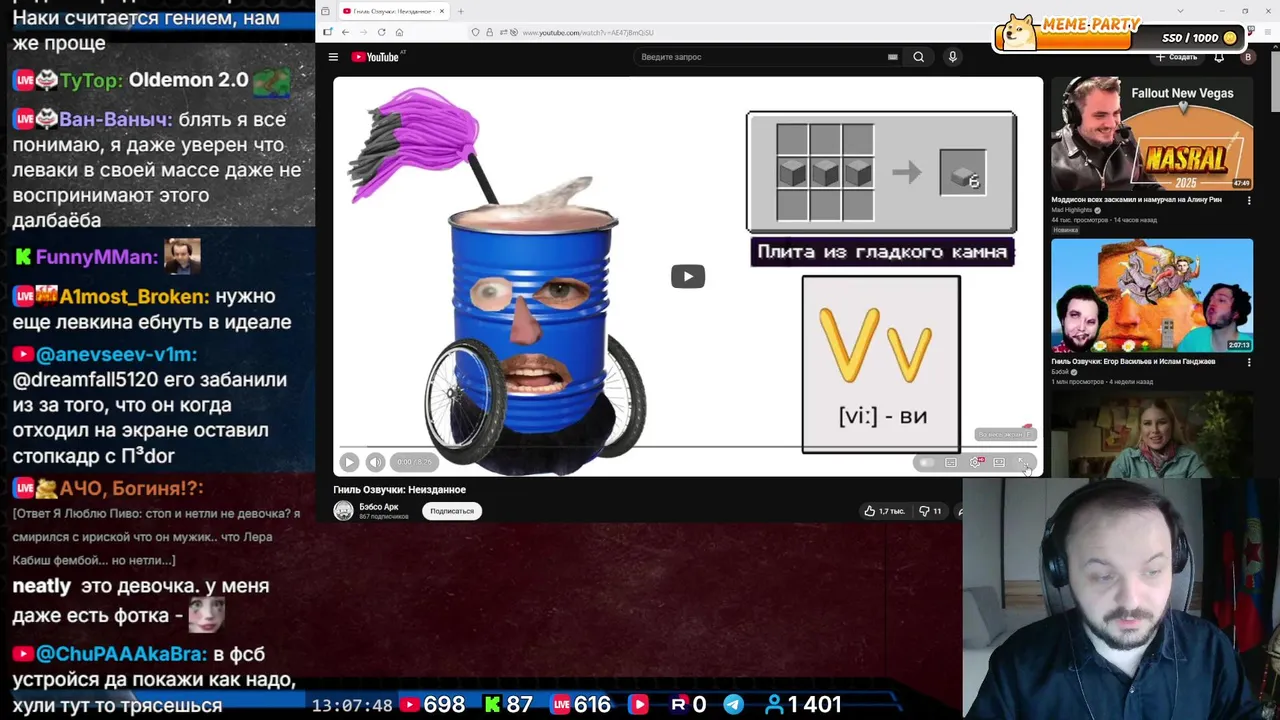Click the browser back arrow

point(345,32)
